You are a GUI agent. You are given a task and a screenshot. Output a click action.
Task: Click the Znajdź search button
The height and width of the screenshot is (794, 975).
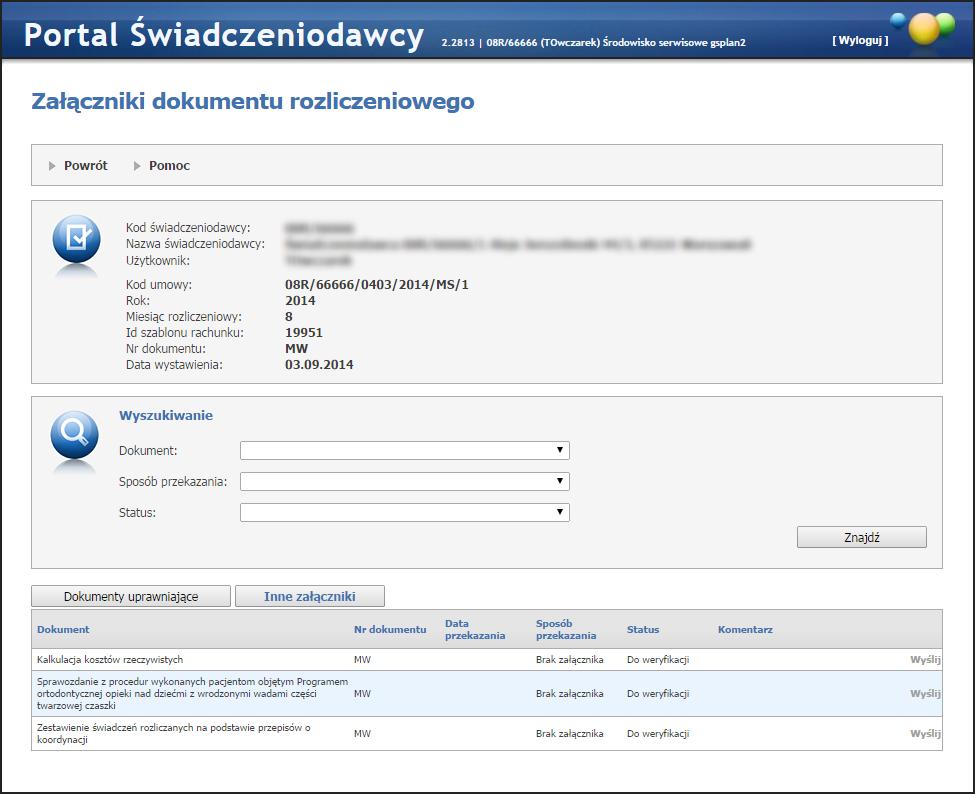pyautogui.click(x=862, y=537)
